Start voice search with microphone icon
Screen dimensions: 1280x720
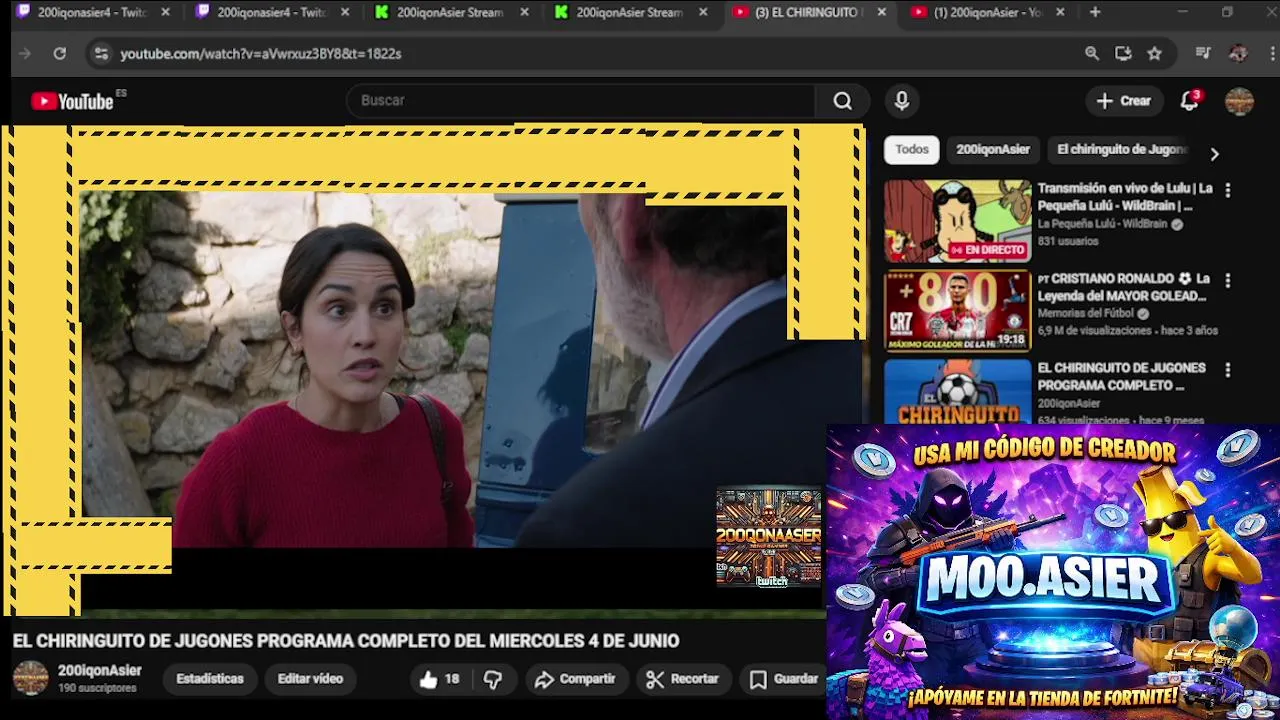click(x=902, y=100)
